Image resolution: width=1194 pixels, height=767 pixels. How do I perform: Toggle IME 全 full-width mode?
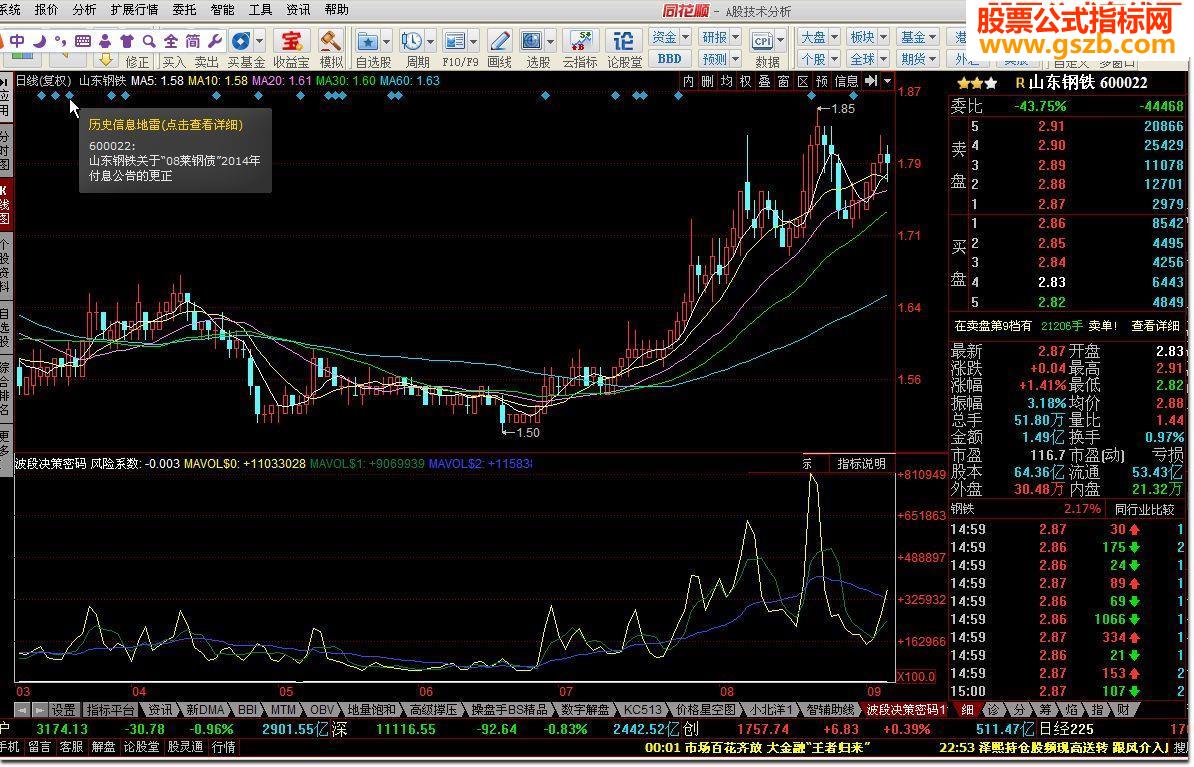(x=171, y=40)
